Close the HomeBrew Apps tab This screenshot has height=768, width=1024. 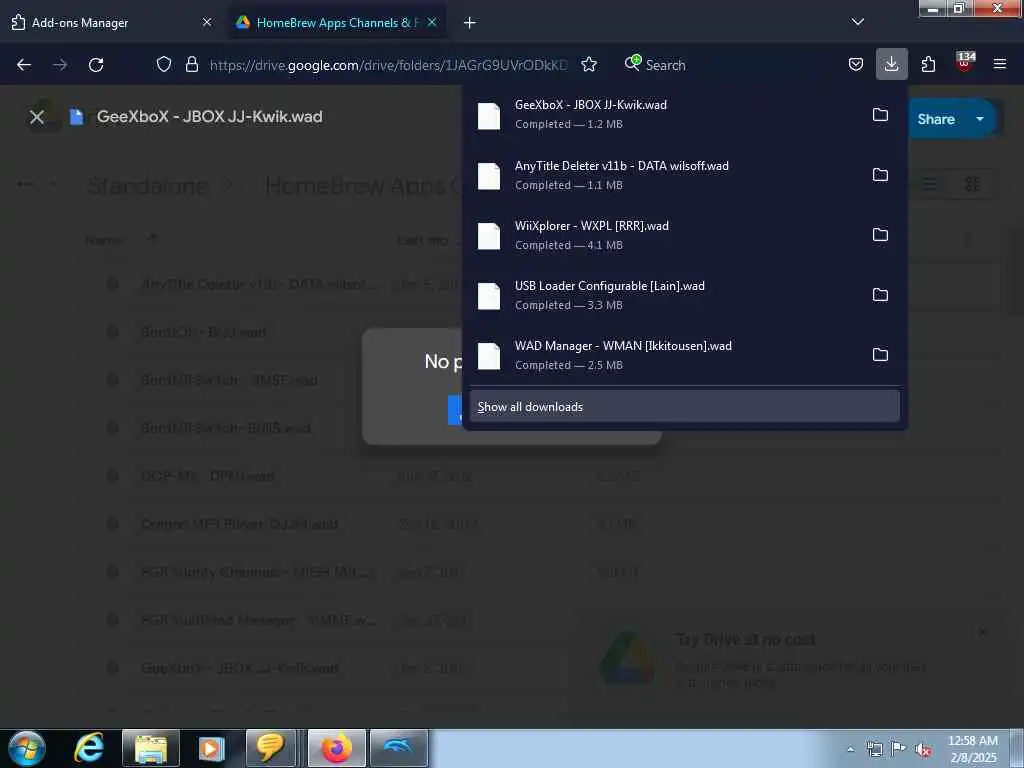point(432,23)
